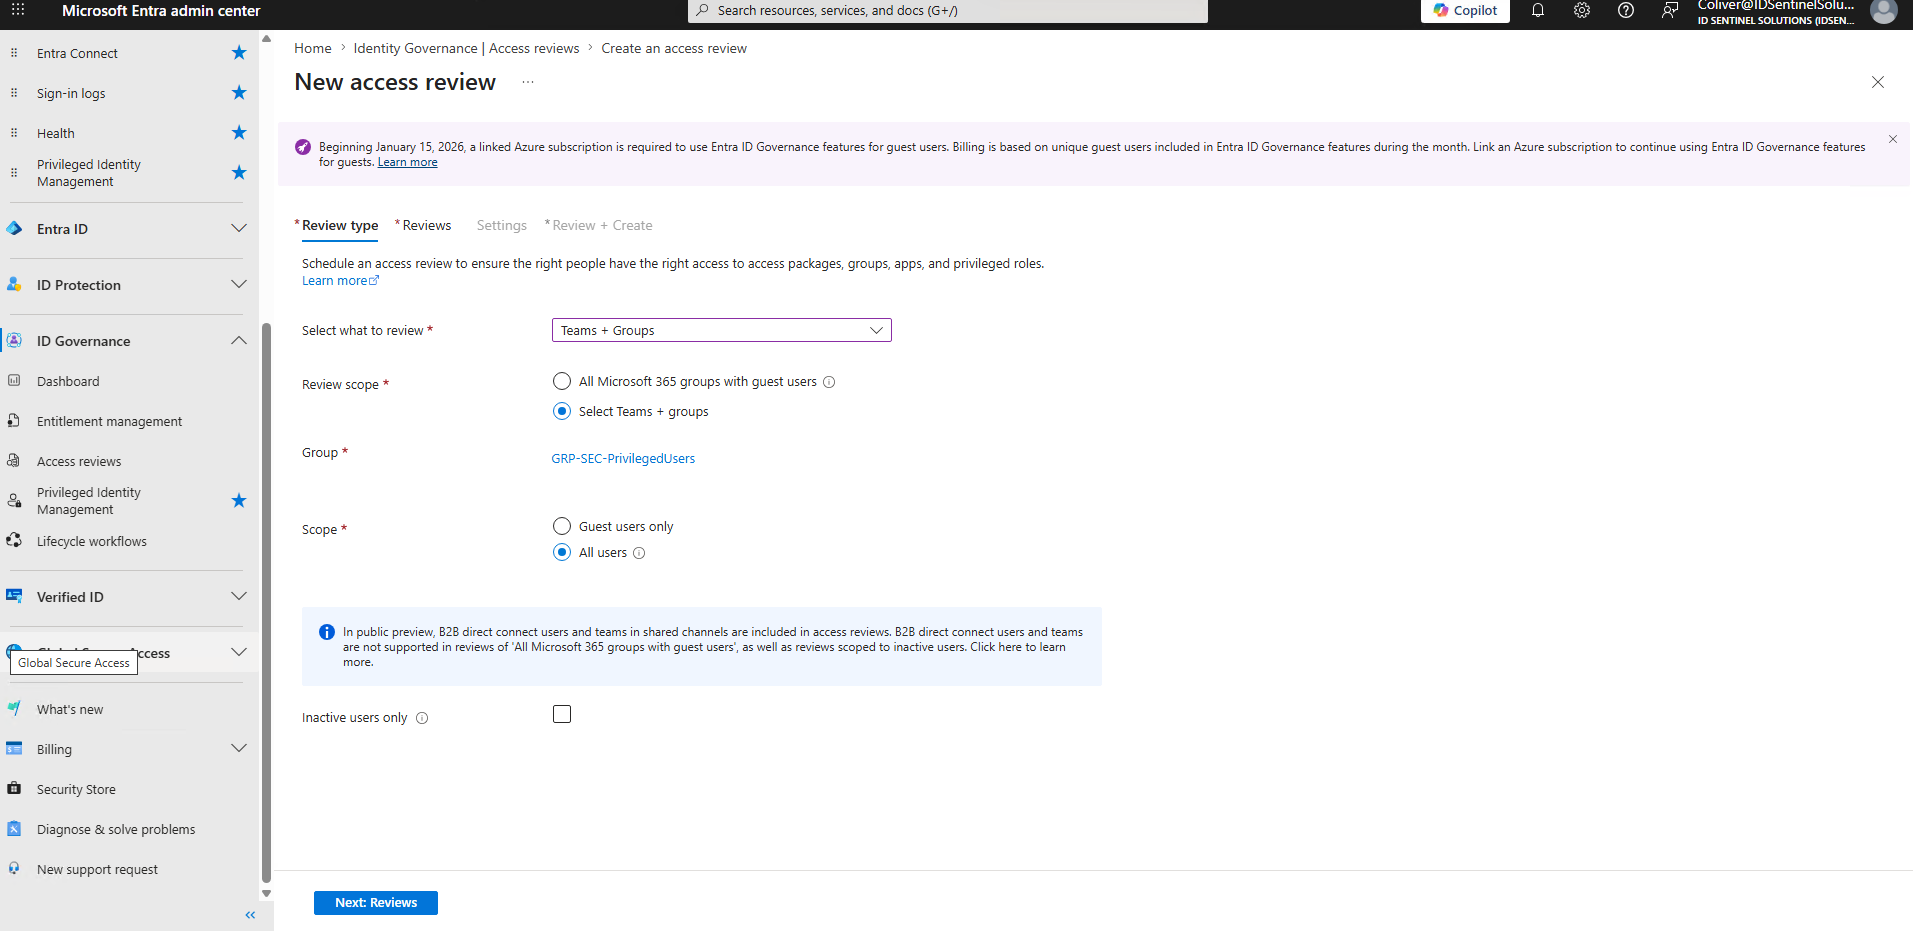Image resolution: width=1913 pixels, height=931 pixels.
Task: Click info icon beside Microsoft 365 groups option
Action: click(x=829, y=382)
